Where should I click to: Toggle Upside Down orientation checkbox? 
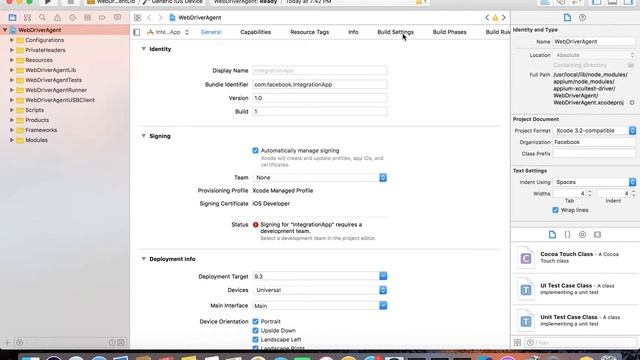click(256, 331)
